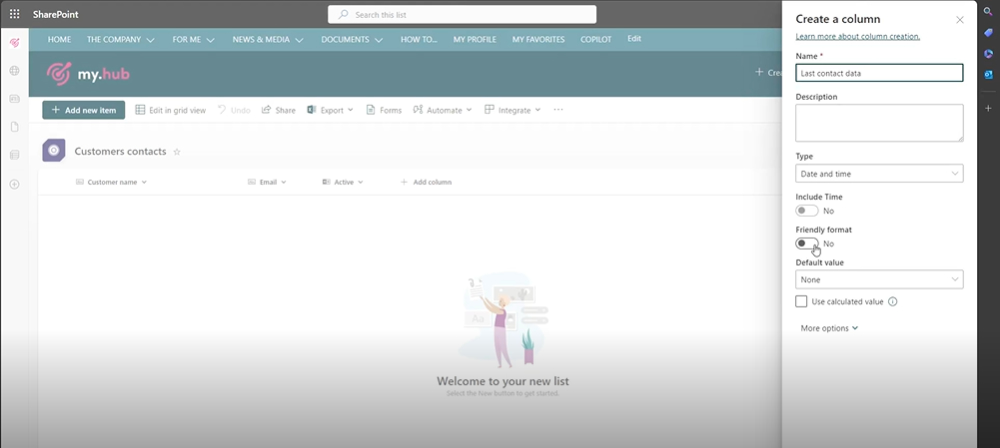Click the Add new item button

tap(84, 110)
